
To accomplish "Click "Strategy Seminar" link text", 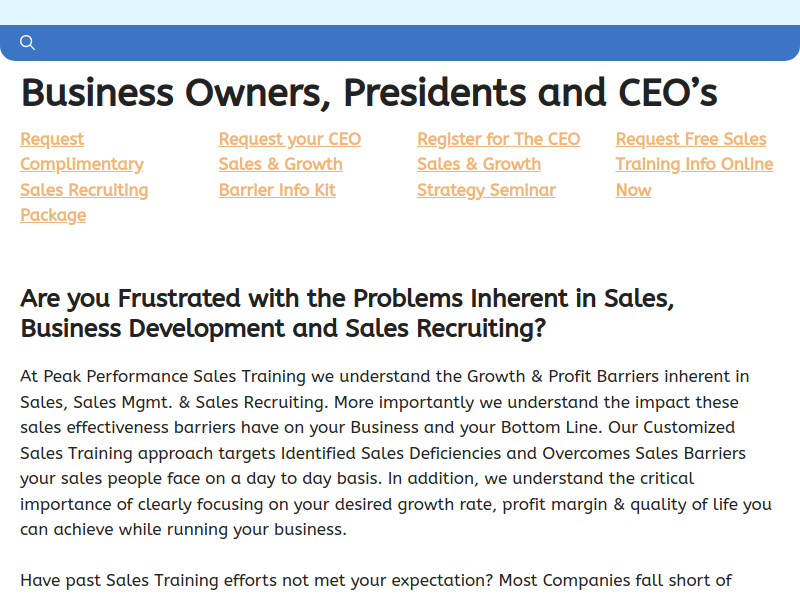I will (x=486, y=190).
